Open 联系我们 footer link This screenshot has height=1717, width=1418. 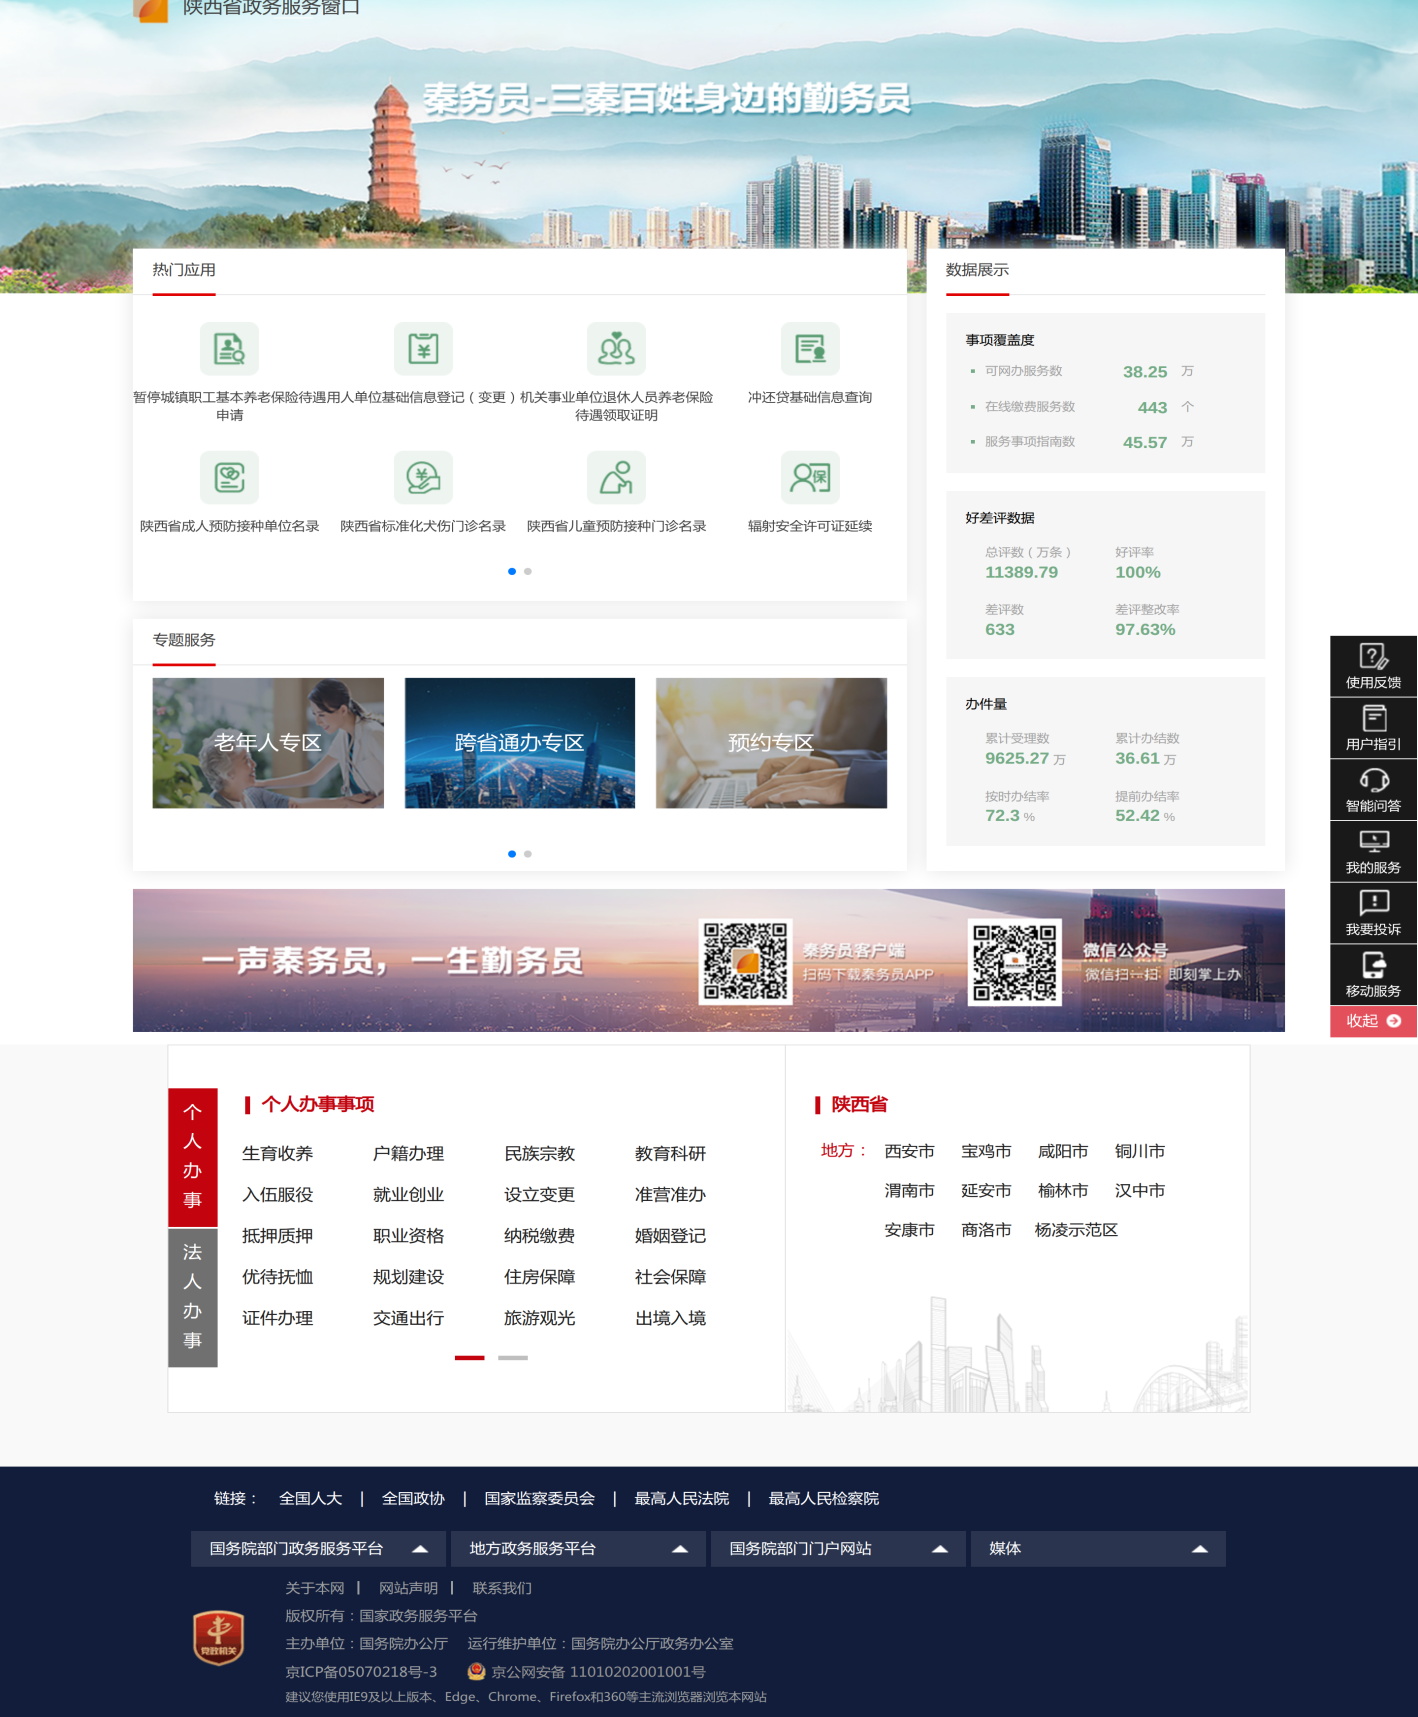pos(502,1588)
